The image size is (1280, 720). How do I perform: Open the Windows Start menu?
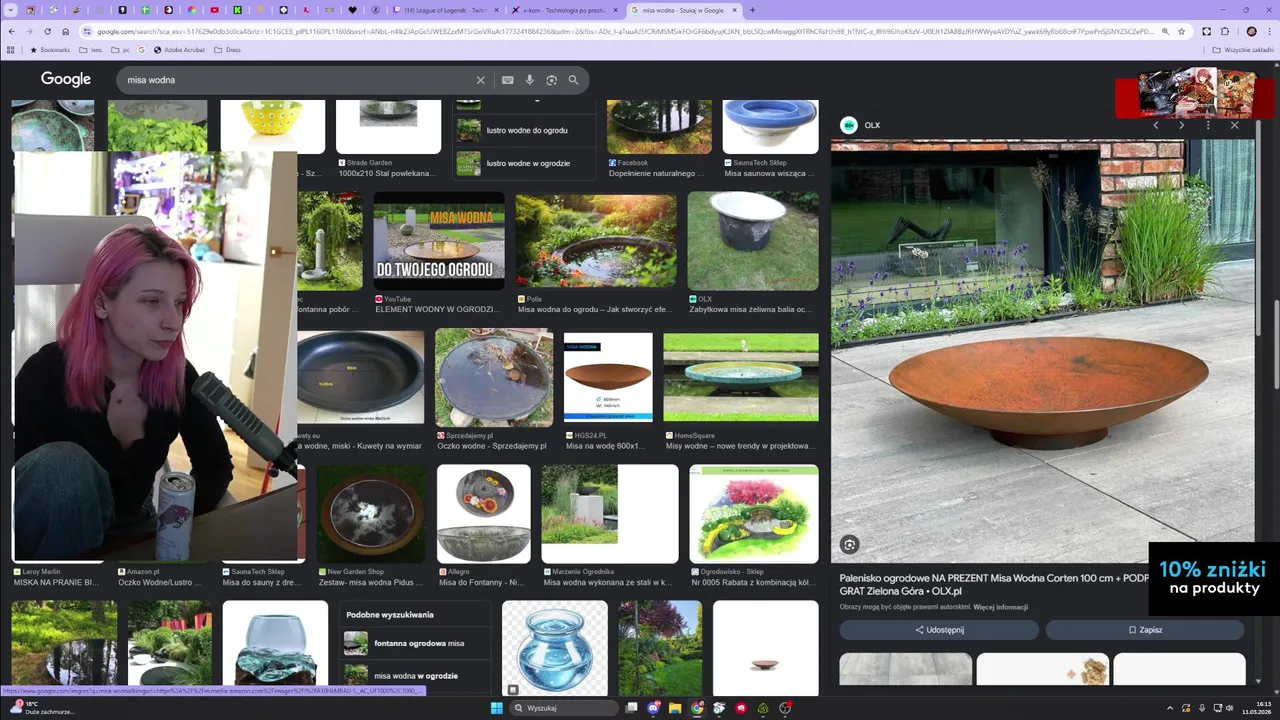pos(497,708)
